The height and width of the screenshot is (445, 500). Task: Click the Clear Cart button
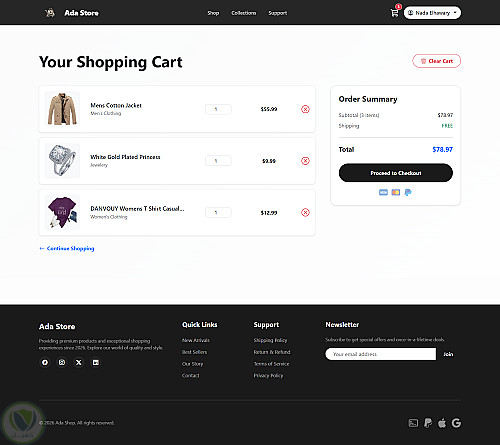tap(437, 61)
